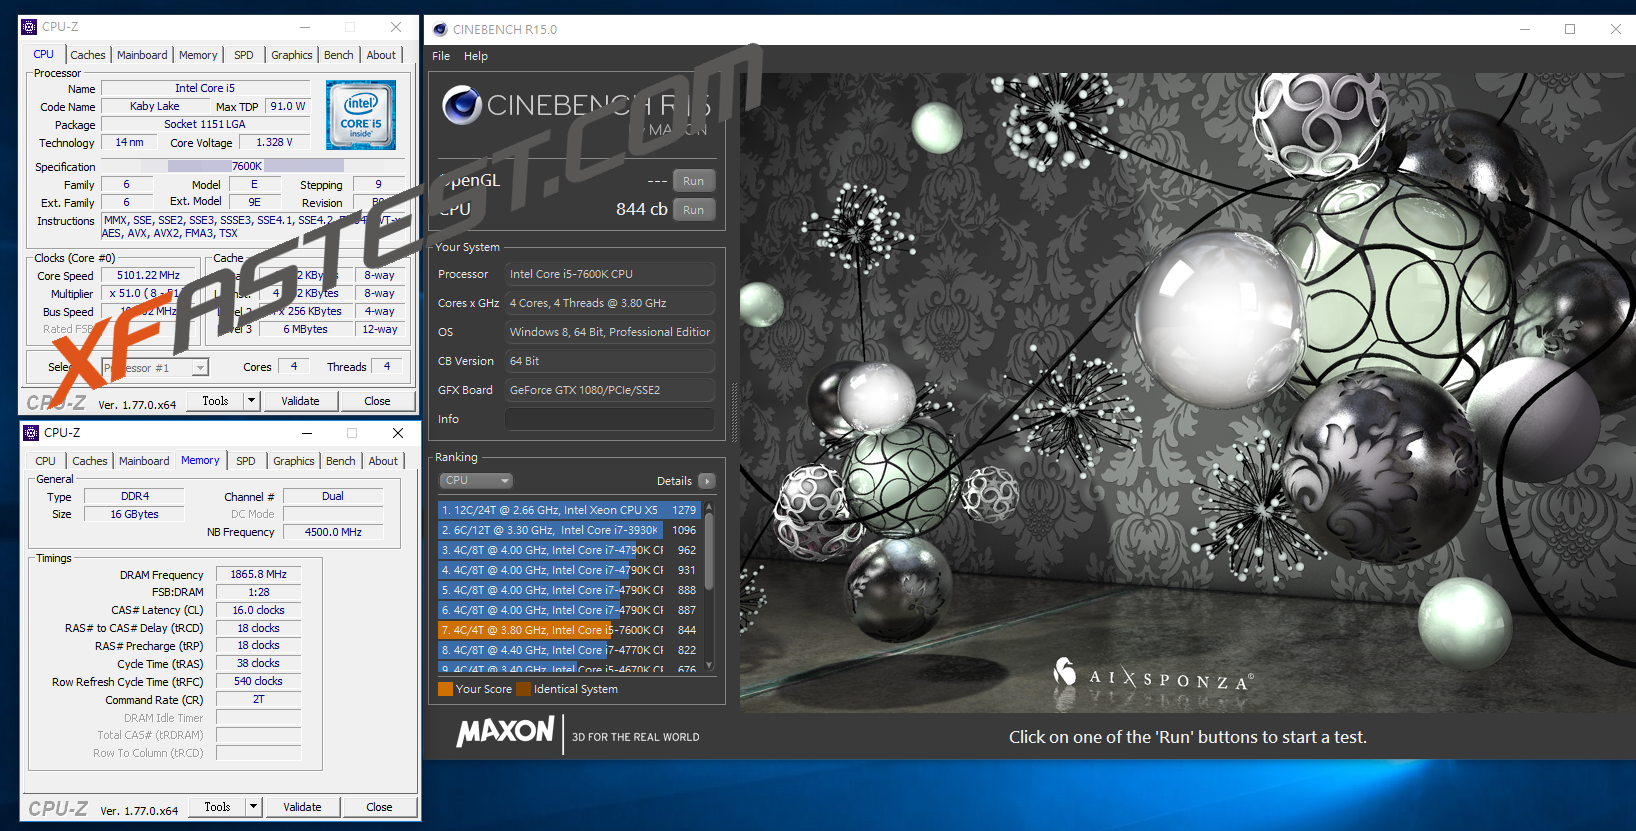
Task: Run the OpenGL benchmark test
Action: click(x=694, y=181)
